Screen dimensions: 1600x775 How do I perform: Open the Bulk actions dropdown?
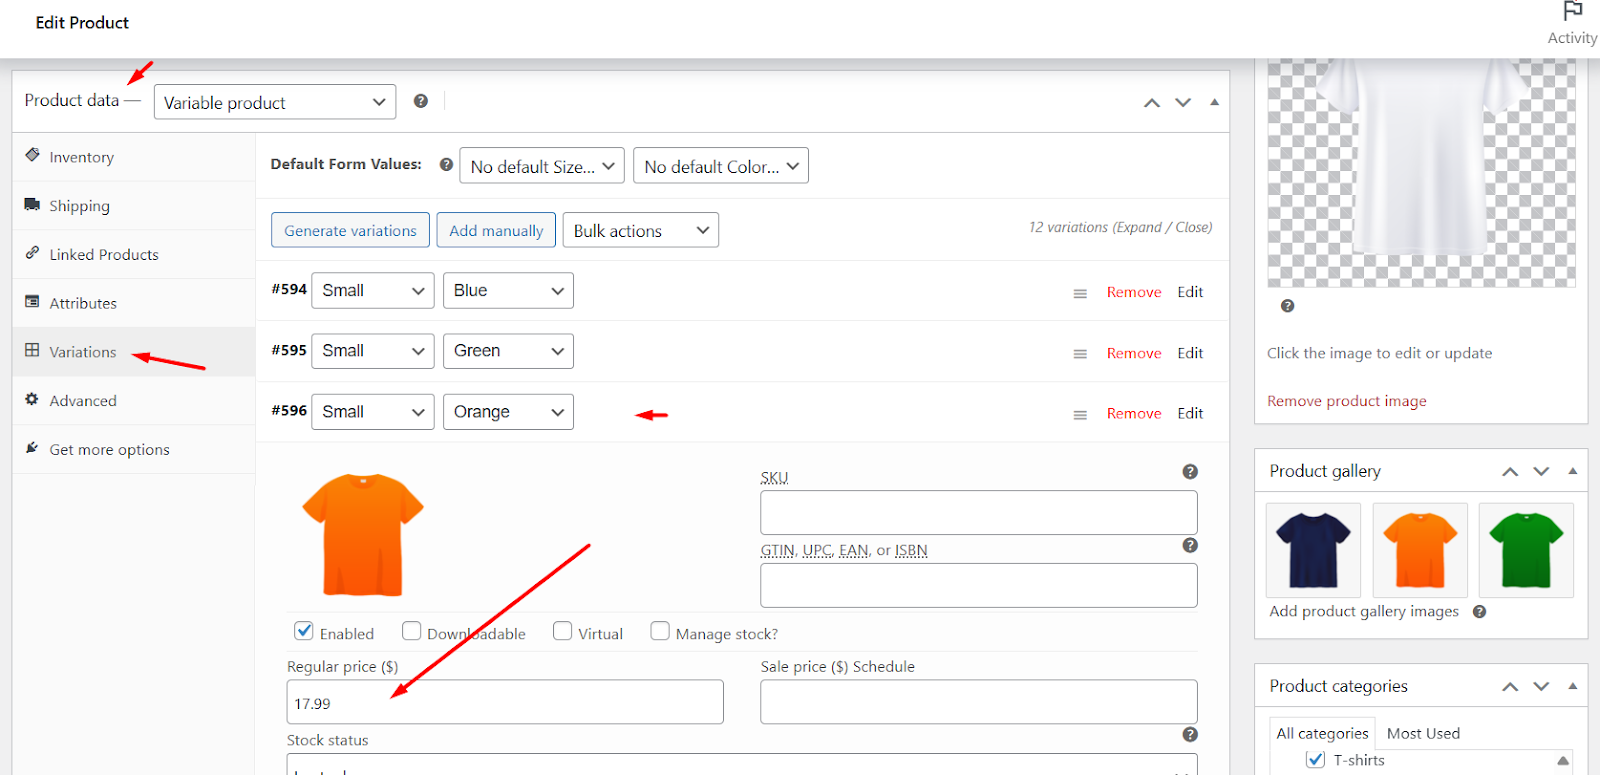pyautogui.click(x=641, y=231)
